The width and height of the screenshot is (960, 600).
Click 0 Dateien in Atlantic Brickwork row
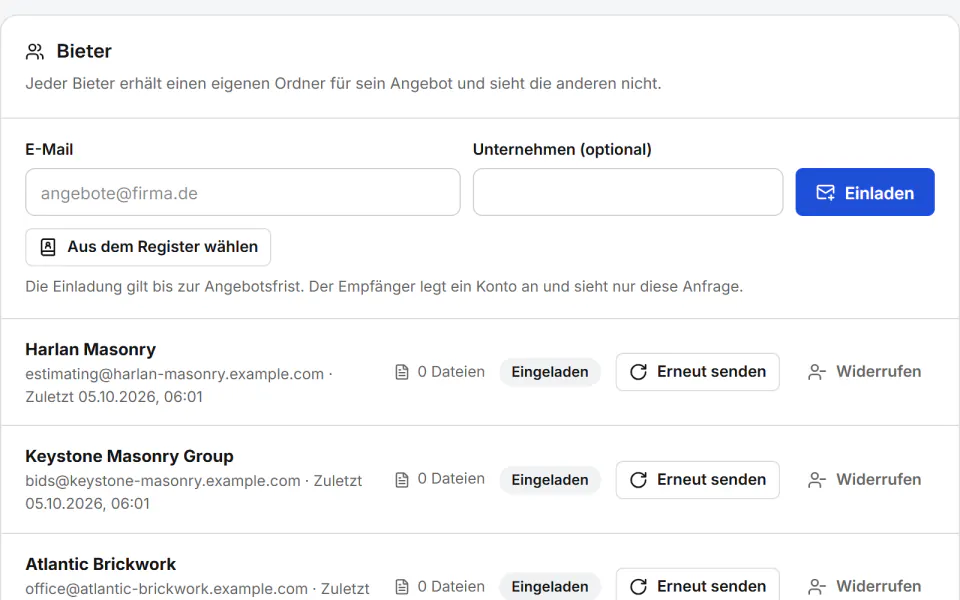pos(451,587)
